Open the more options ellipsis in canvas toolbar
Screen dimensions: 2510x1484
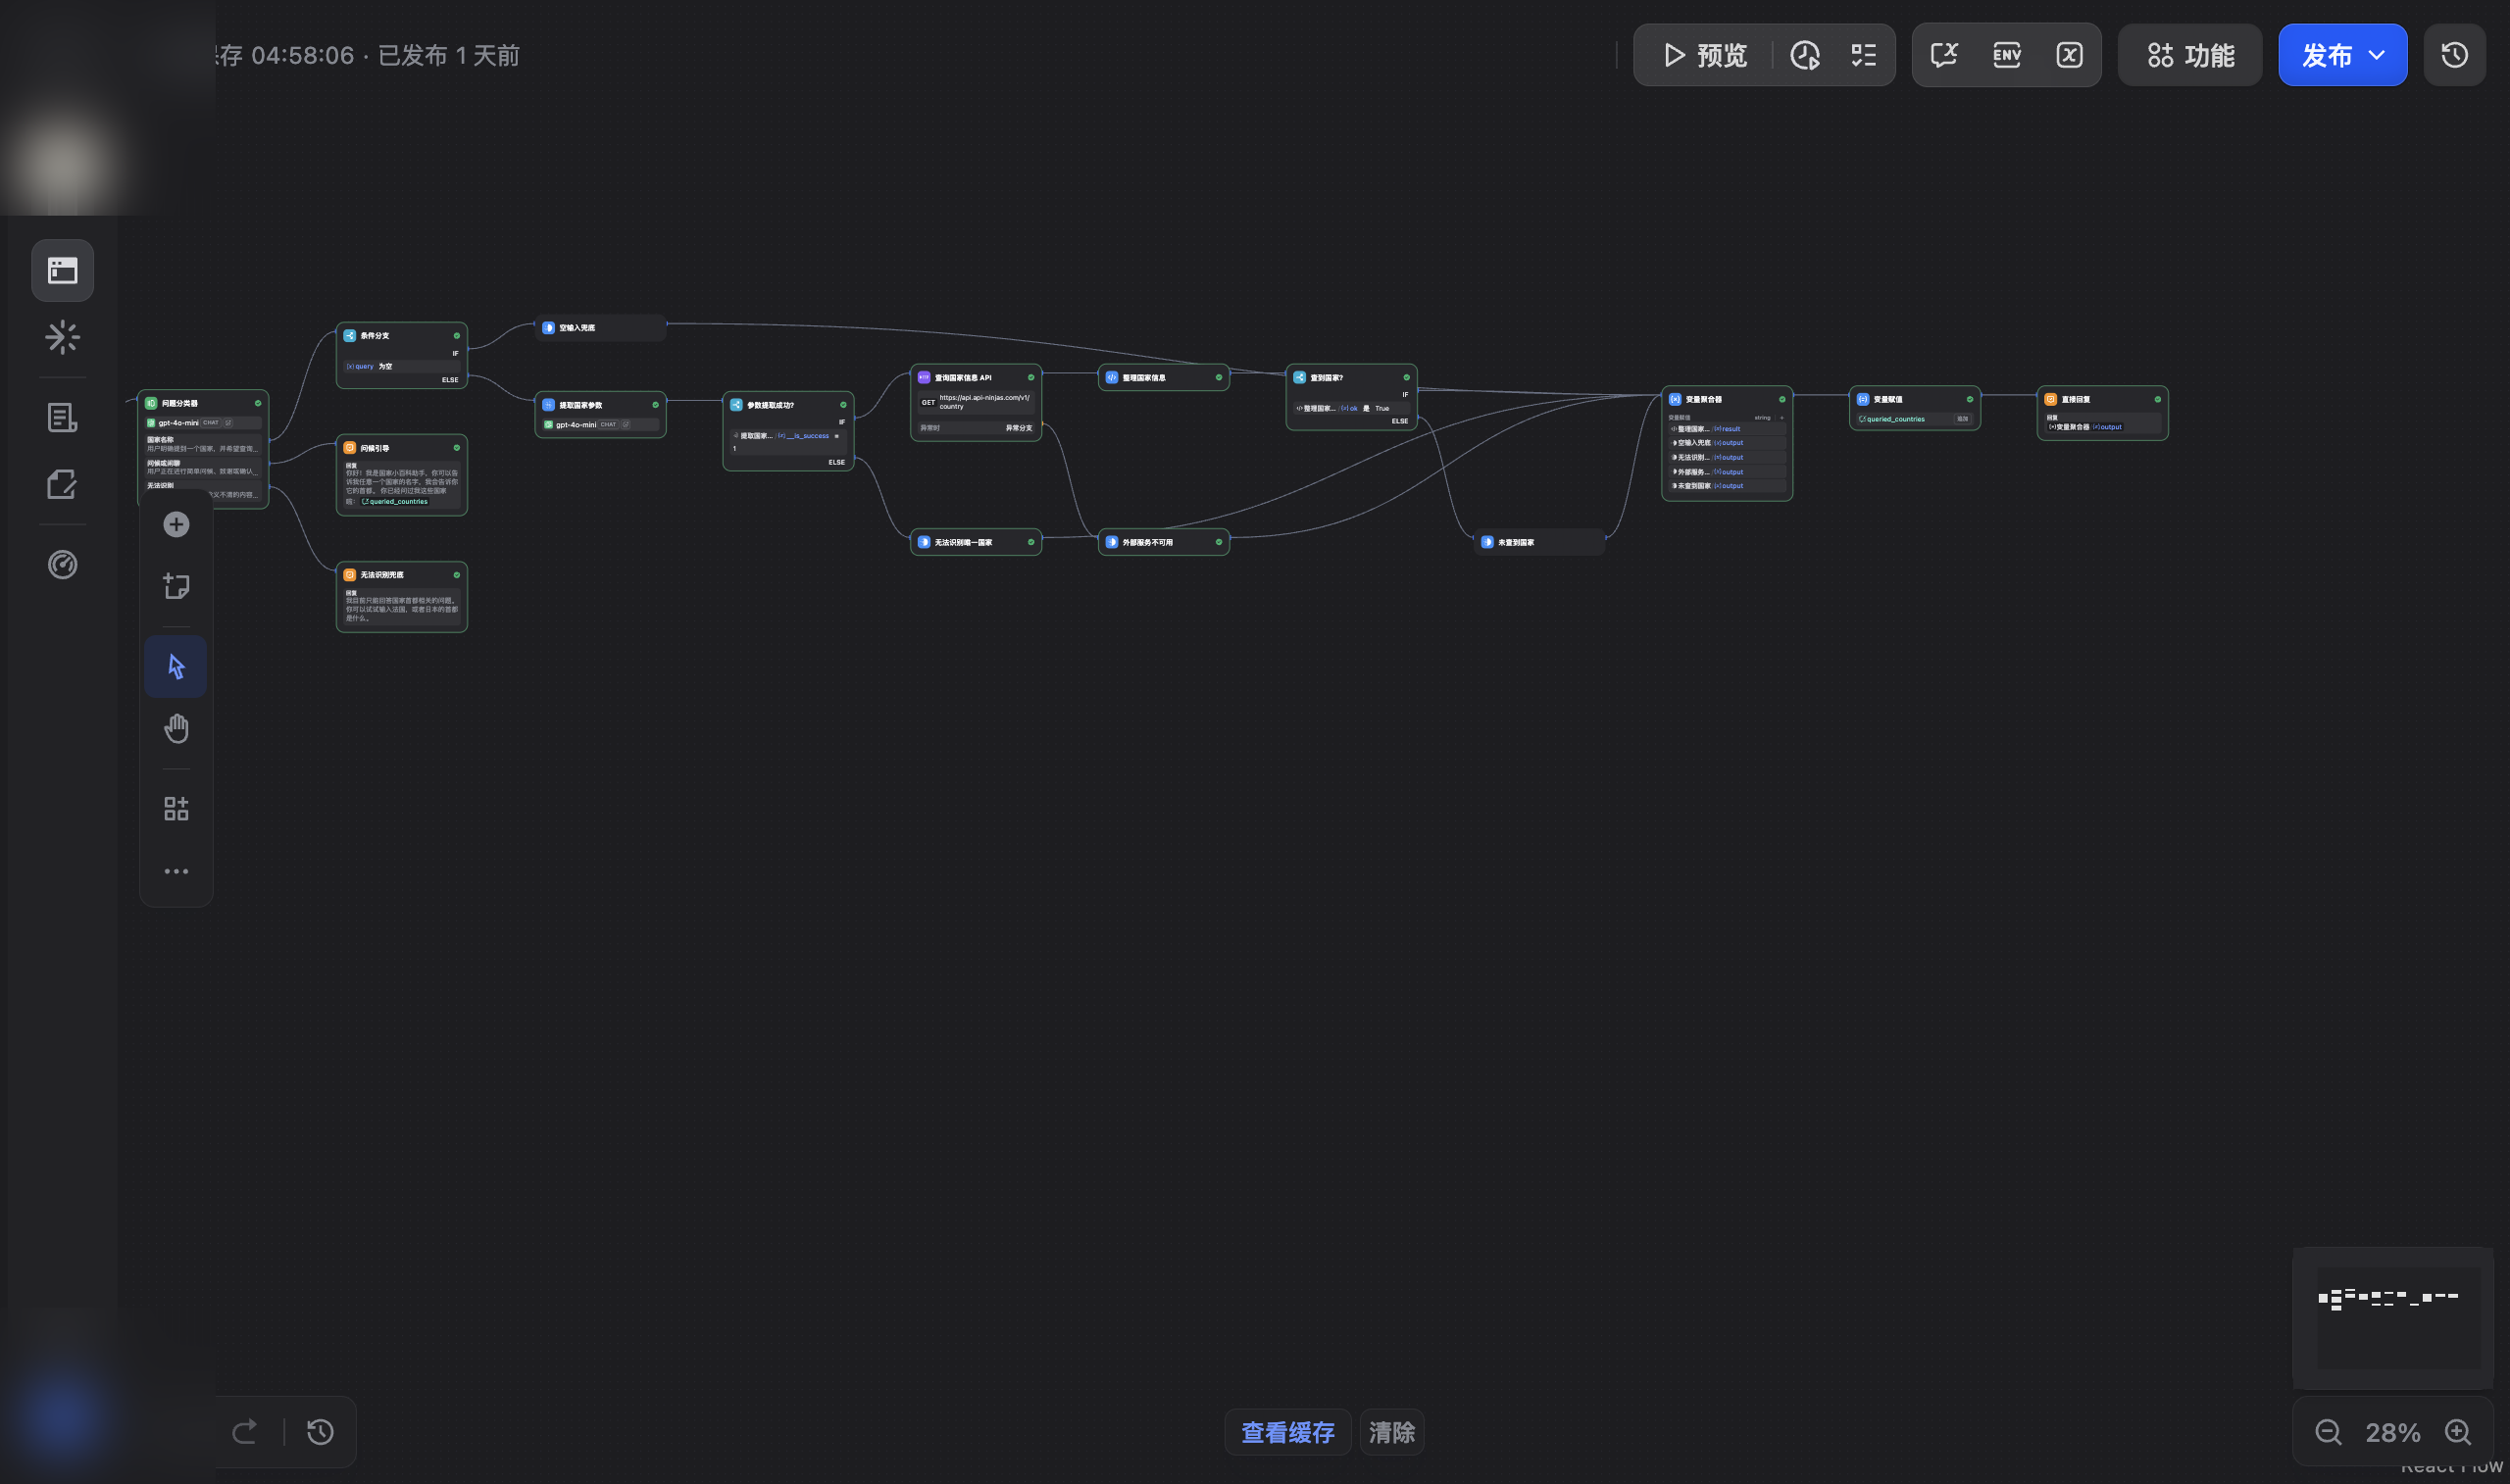tap(176, 871)
